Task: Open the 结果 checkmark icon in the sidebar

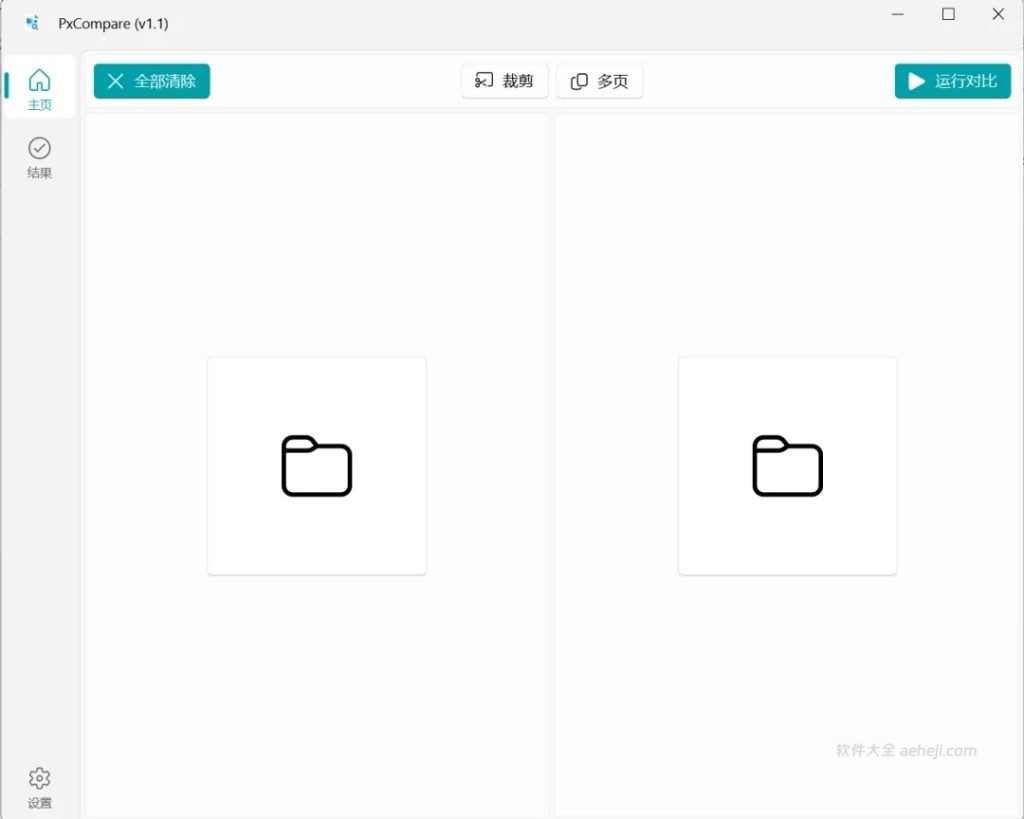Action: pos(40,147)
